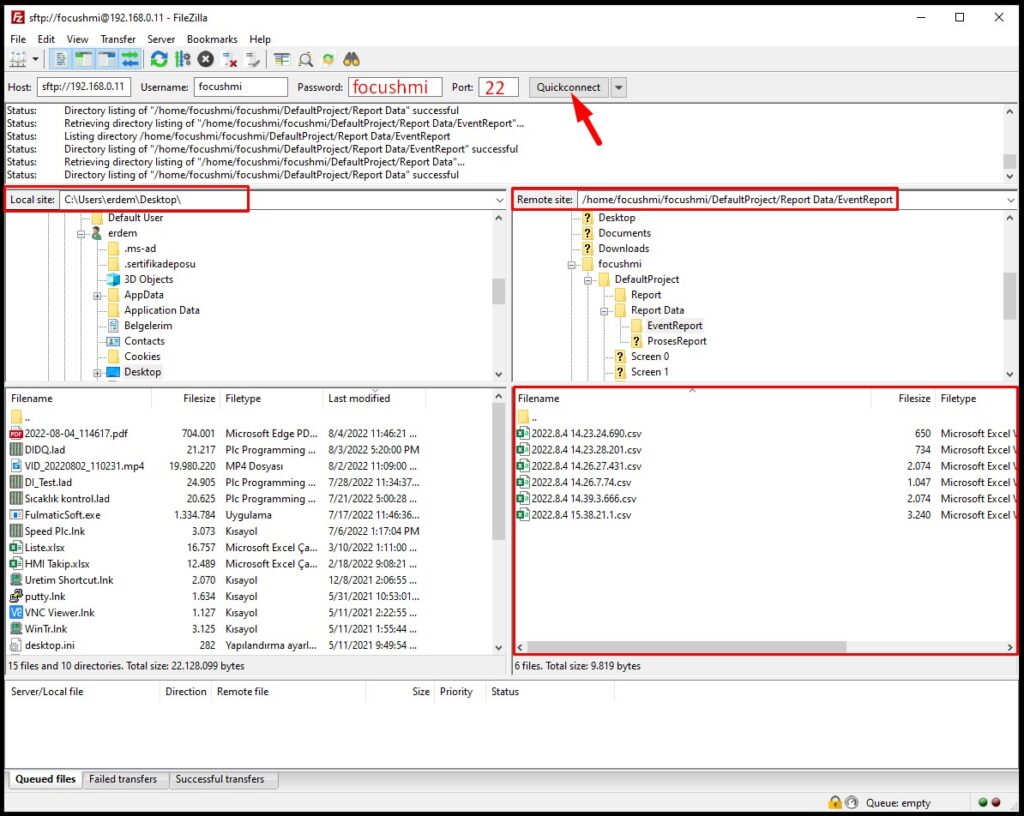Disconnect from the current server

229,59
